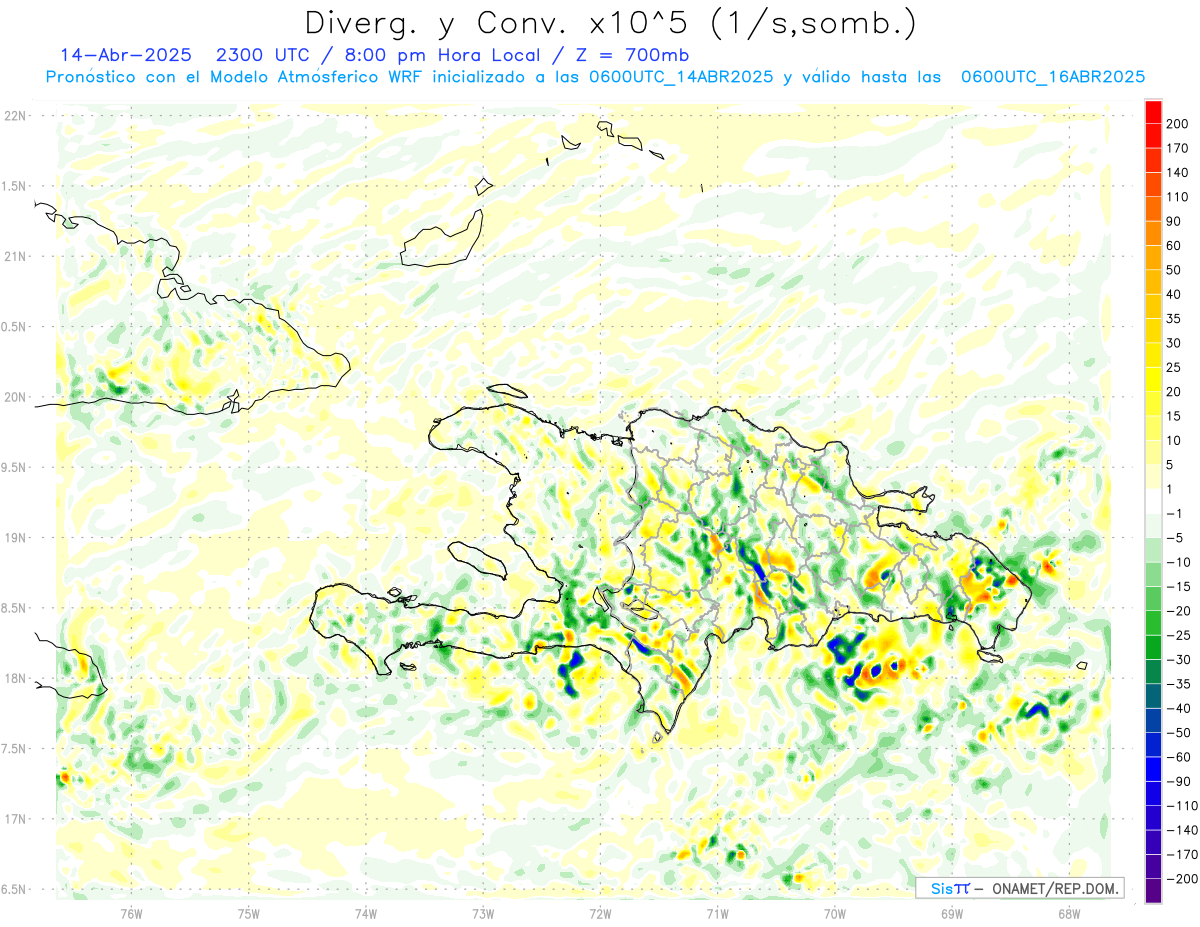Click the '22N' latitude label
1200x927 pixels.
click(14, 116)
